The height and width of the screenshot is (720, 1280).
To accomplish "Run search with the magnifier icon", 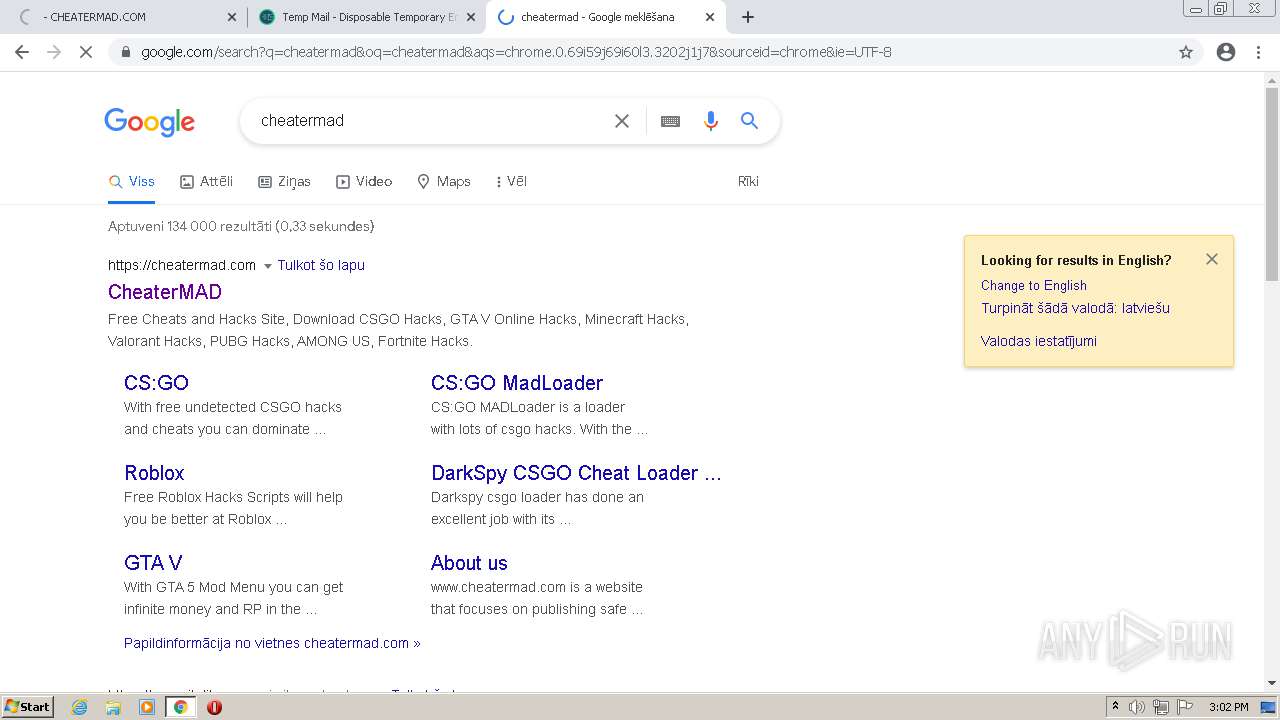I will click(749, 121).
